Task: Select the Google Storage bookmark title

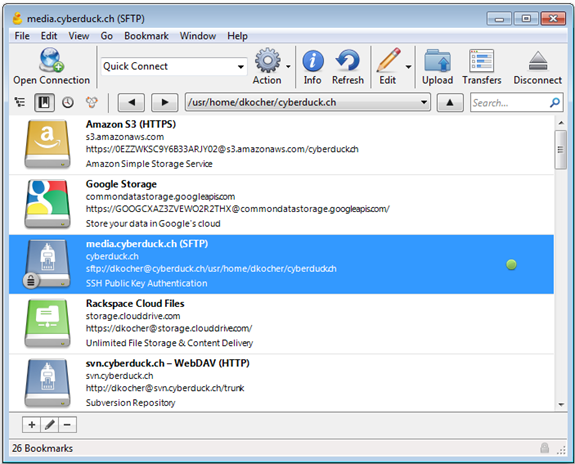Action: (x=121, y=184)
